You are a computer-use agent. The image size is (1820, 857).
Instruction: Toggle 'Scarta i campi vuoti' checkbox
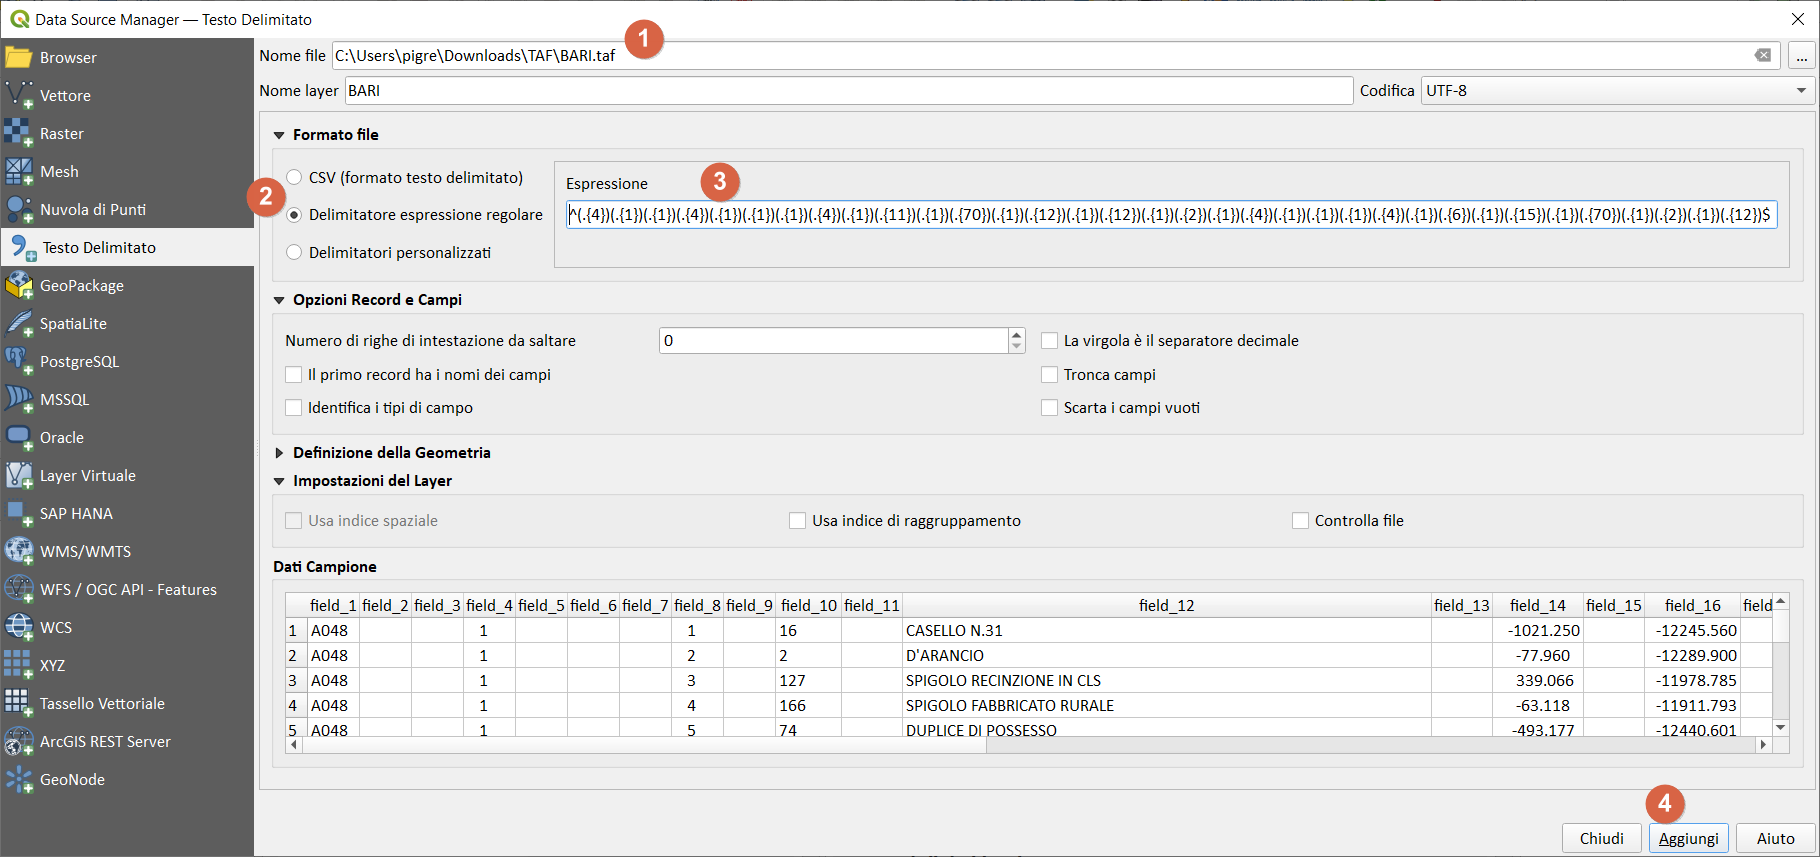(1049, 408)
